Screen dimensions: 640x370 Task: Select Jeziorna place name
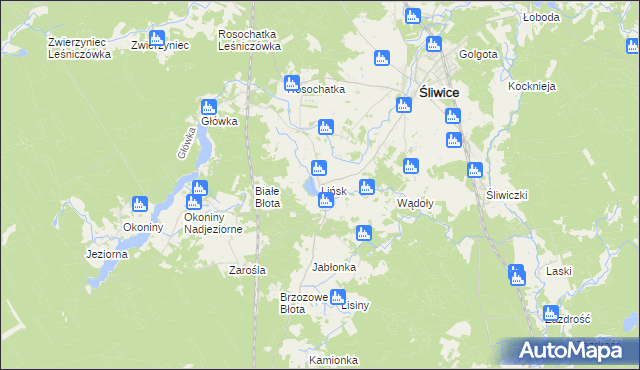(x=107, y=255)
